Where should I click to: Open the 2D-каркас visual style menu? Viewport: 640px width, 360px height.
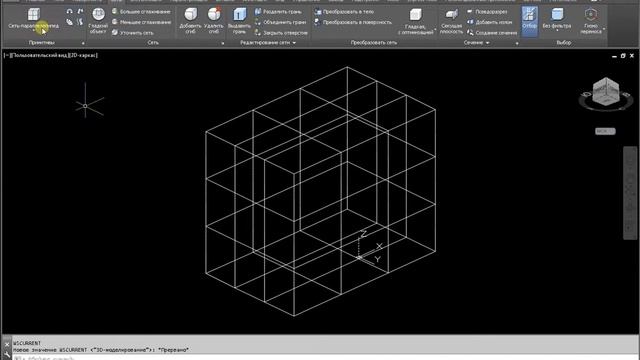click(84, 55)
